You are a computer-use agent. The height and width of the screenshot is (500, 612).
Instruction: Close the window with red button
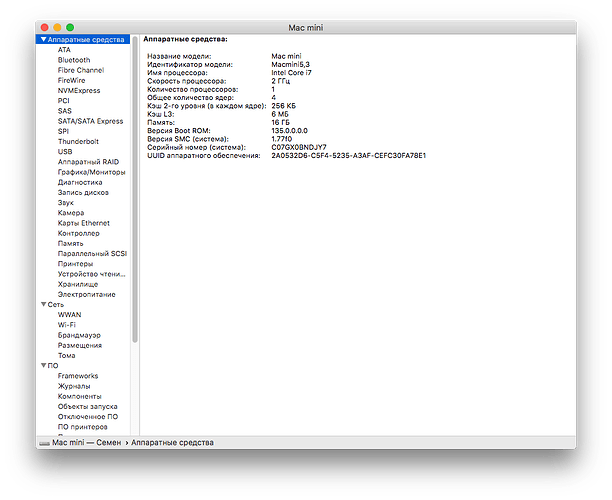[x=44, y=27]
